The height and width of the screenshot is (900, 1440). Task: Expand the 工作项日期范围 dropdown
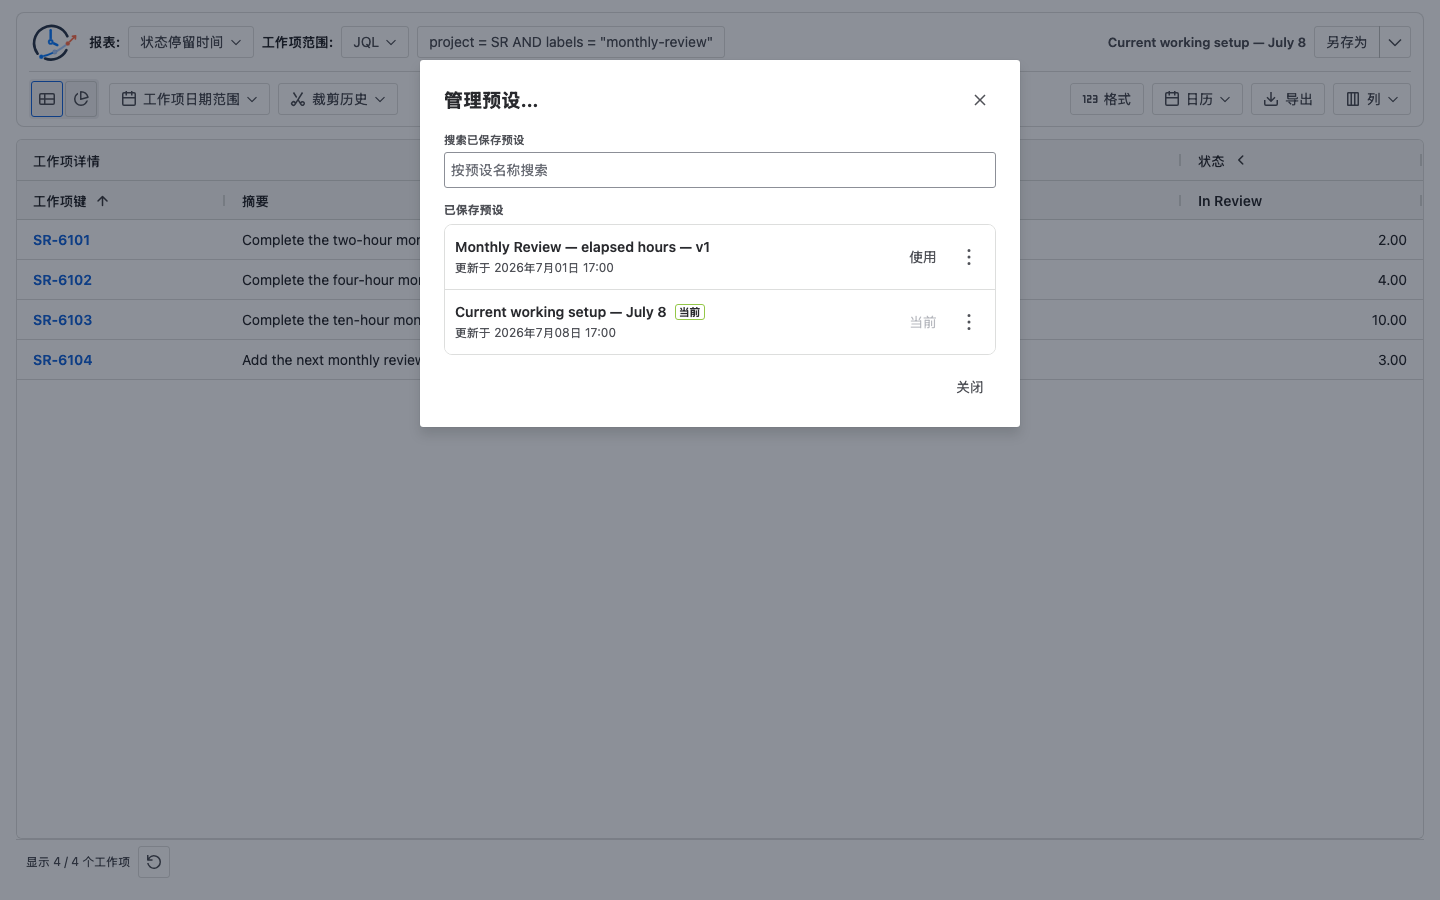tap(189, 99)
